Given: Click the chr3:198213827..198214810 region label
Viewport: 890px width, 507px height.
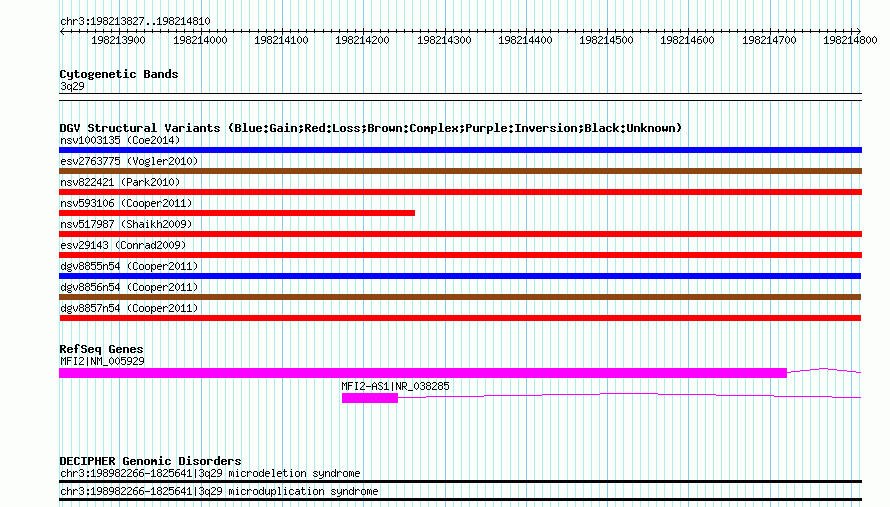Looking at the screenshot, I should point(135,21).
